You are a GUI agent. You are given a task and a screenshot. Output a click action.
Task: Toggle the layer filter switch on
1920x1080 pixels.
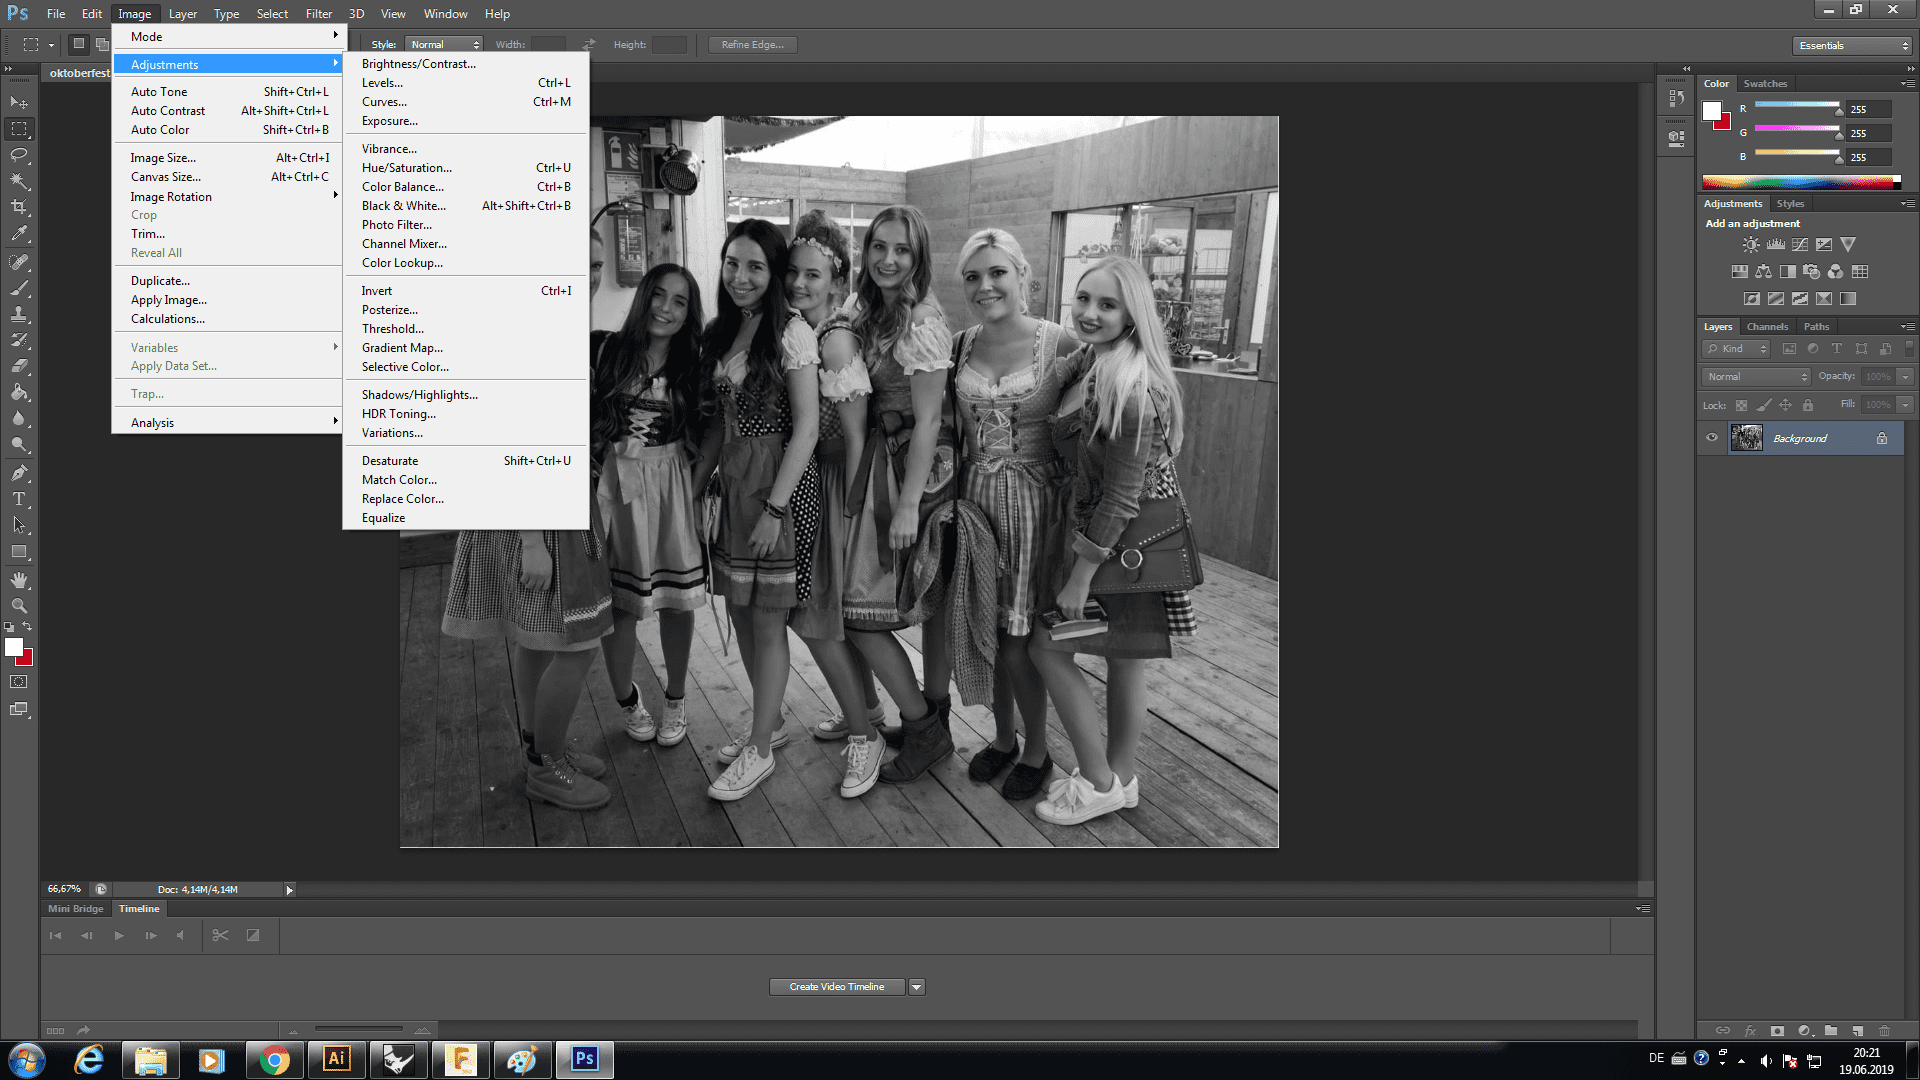(1909, 348)
